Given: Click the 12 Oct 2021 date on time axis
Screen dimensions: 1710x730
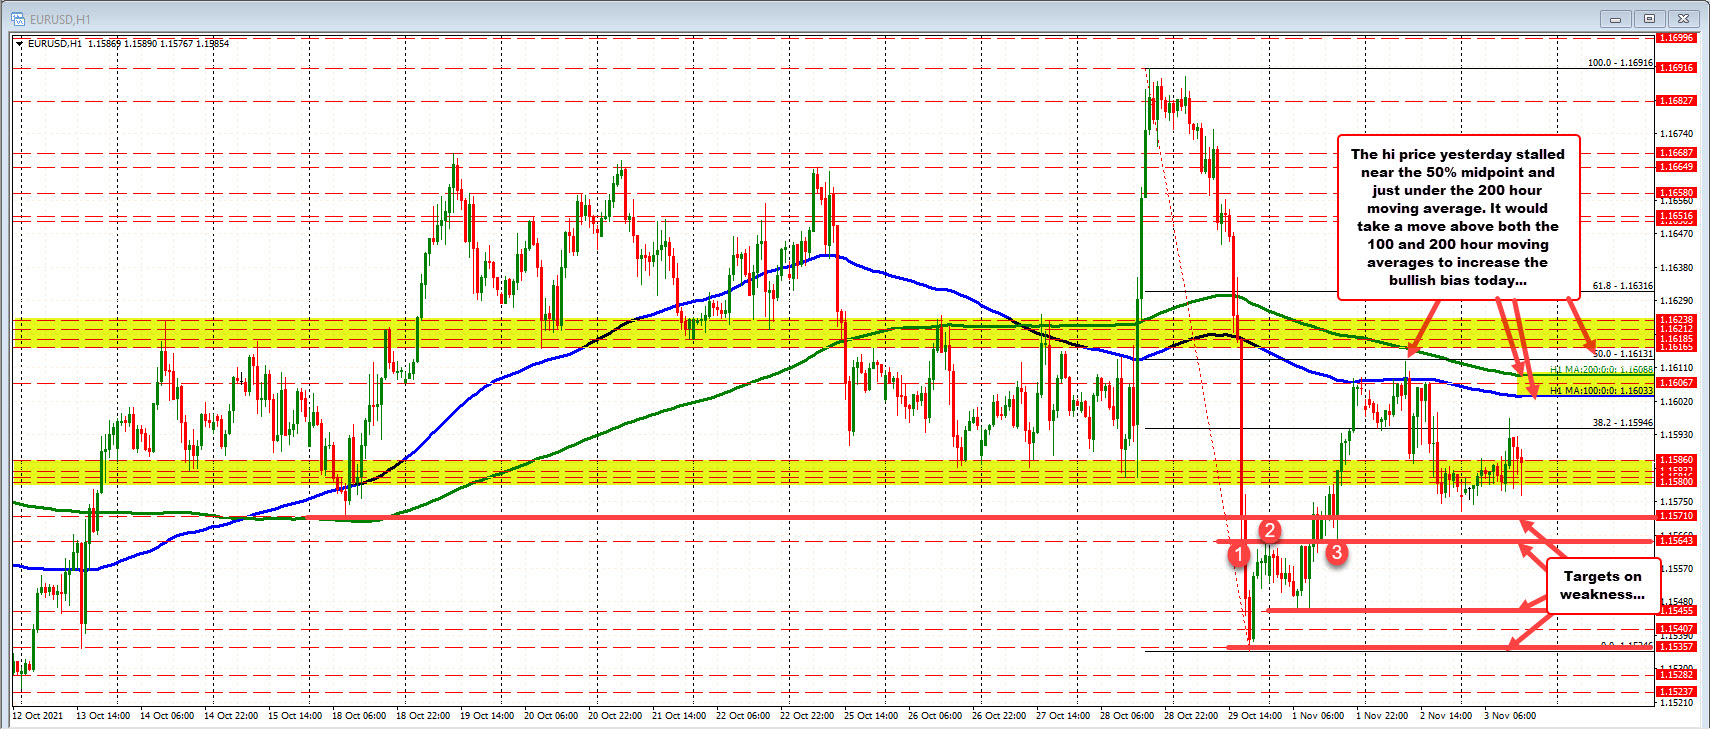Looking at the screenshot, I should (37, 716).
